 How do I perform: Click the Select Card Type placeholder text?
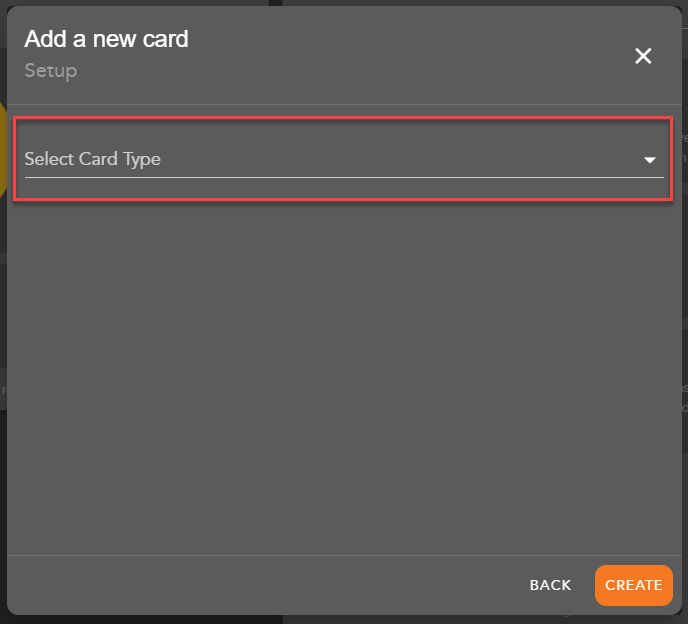click(x=93, y=159)
